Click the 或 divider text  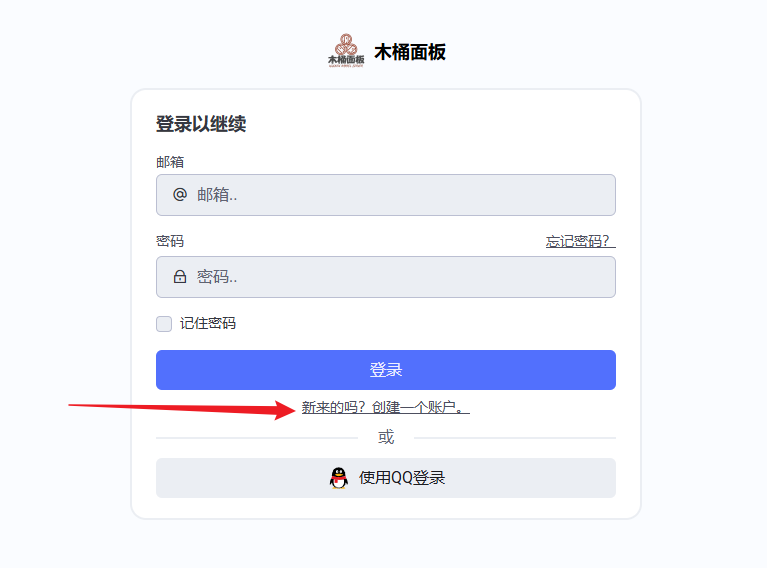point(386,437)
